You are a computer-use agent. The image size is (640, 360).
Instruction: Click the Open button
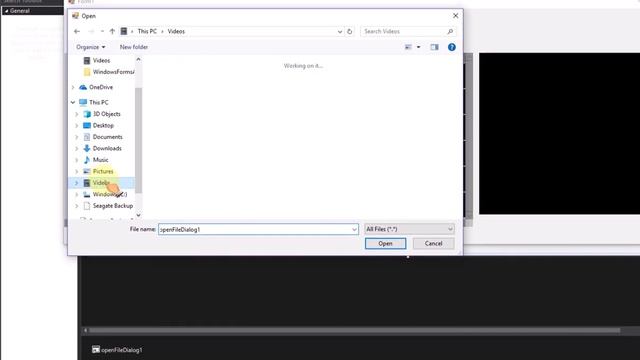(385, 244)
